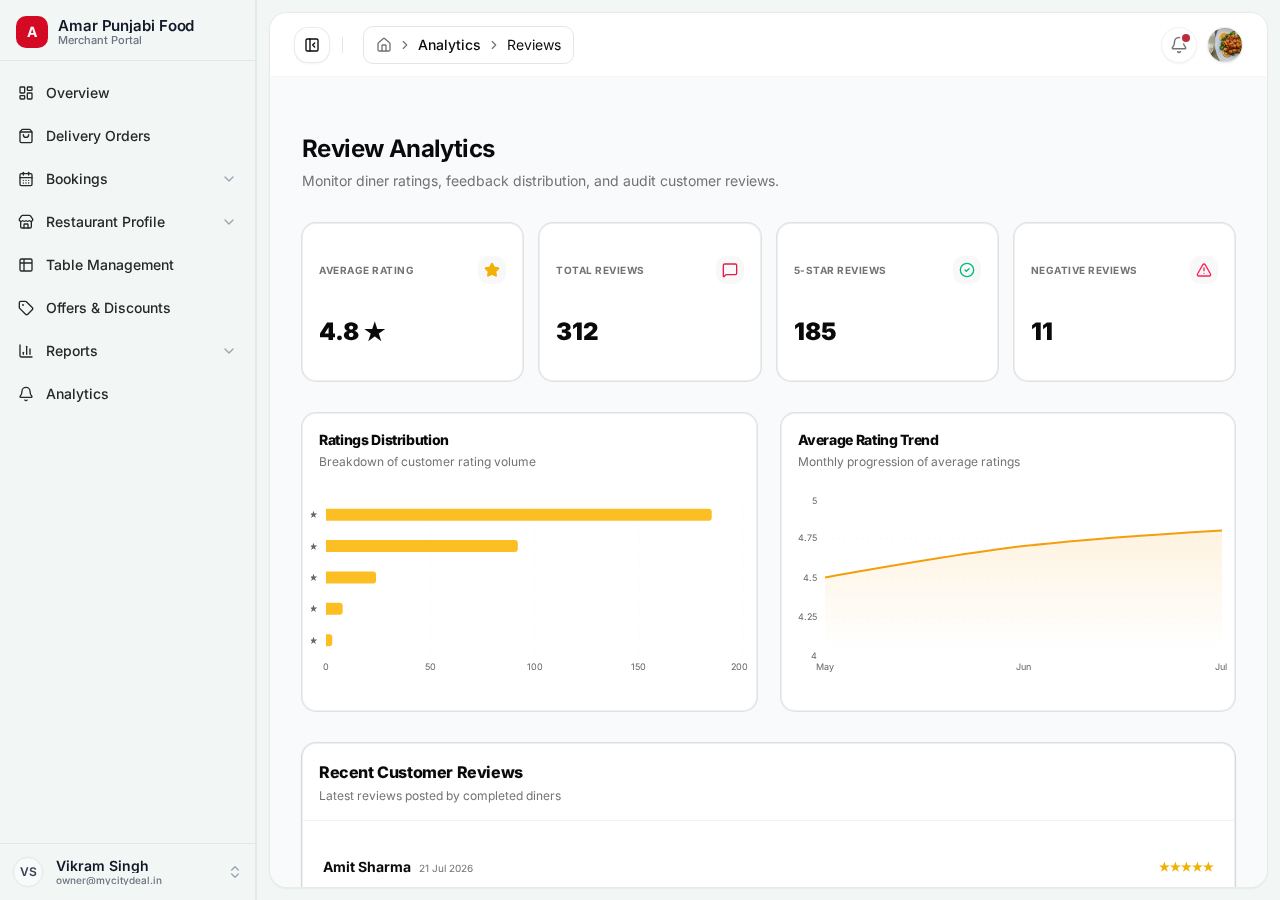The width and height of the screenshot is (1280, 900).
Task: Click the Negative Reviews warning icon
Action: pyautogui.click(x=1204, y=270)
